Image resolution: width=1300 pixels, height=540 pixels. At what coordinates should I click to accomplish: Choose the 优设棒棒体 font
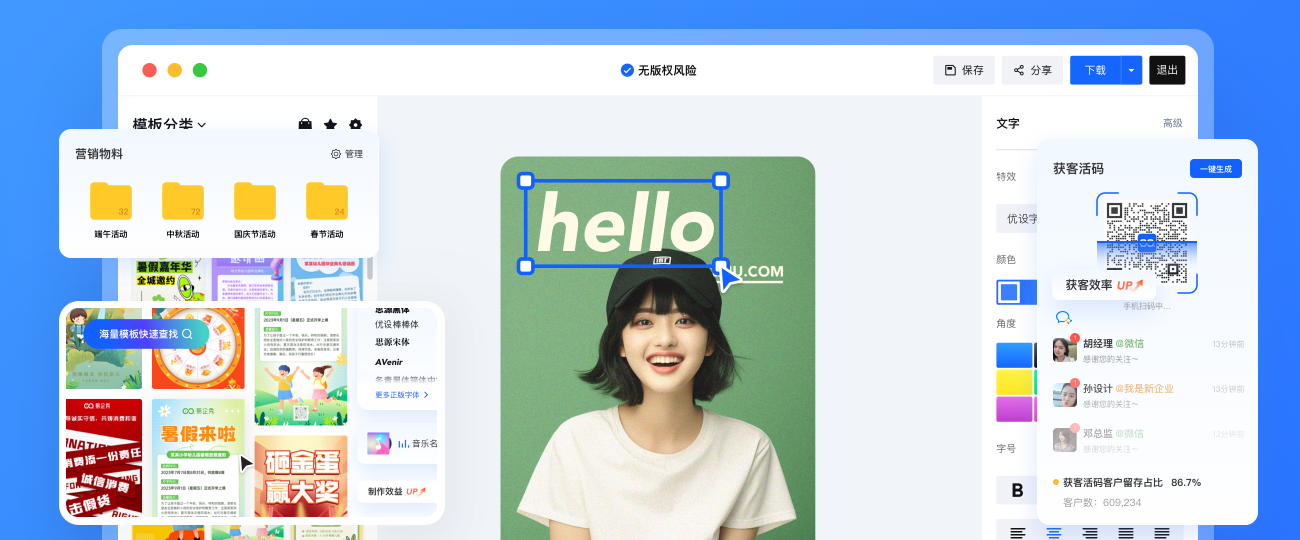pyautogui.click(x=397, y=324)
